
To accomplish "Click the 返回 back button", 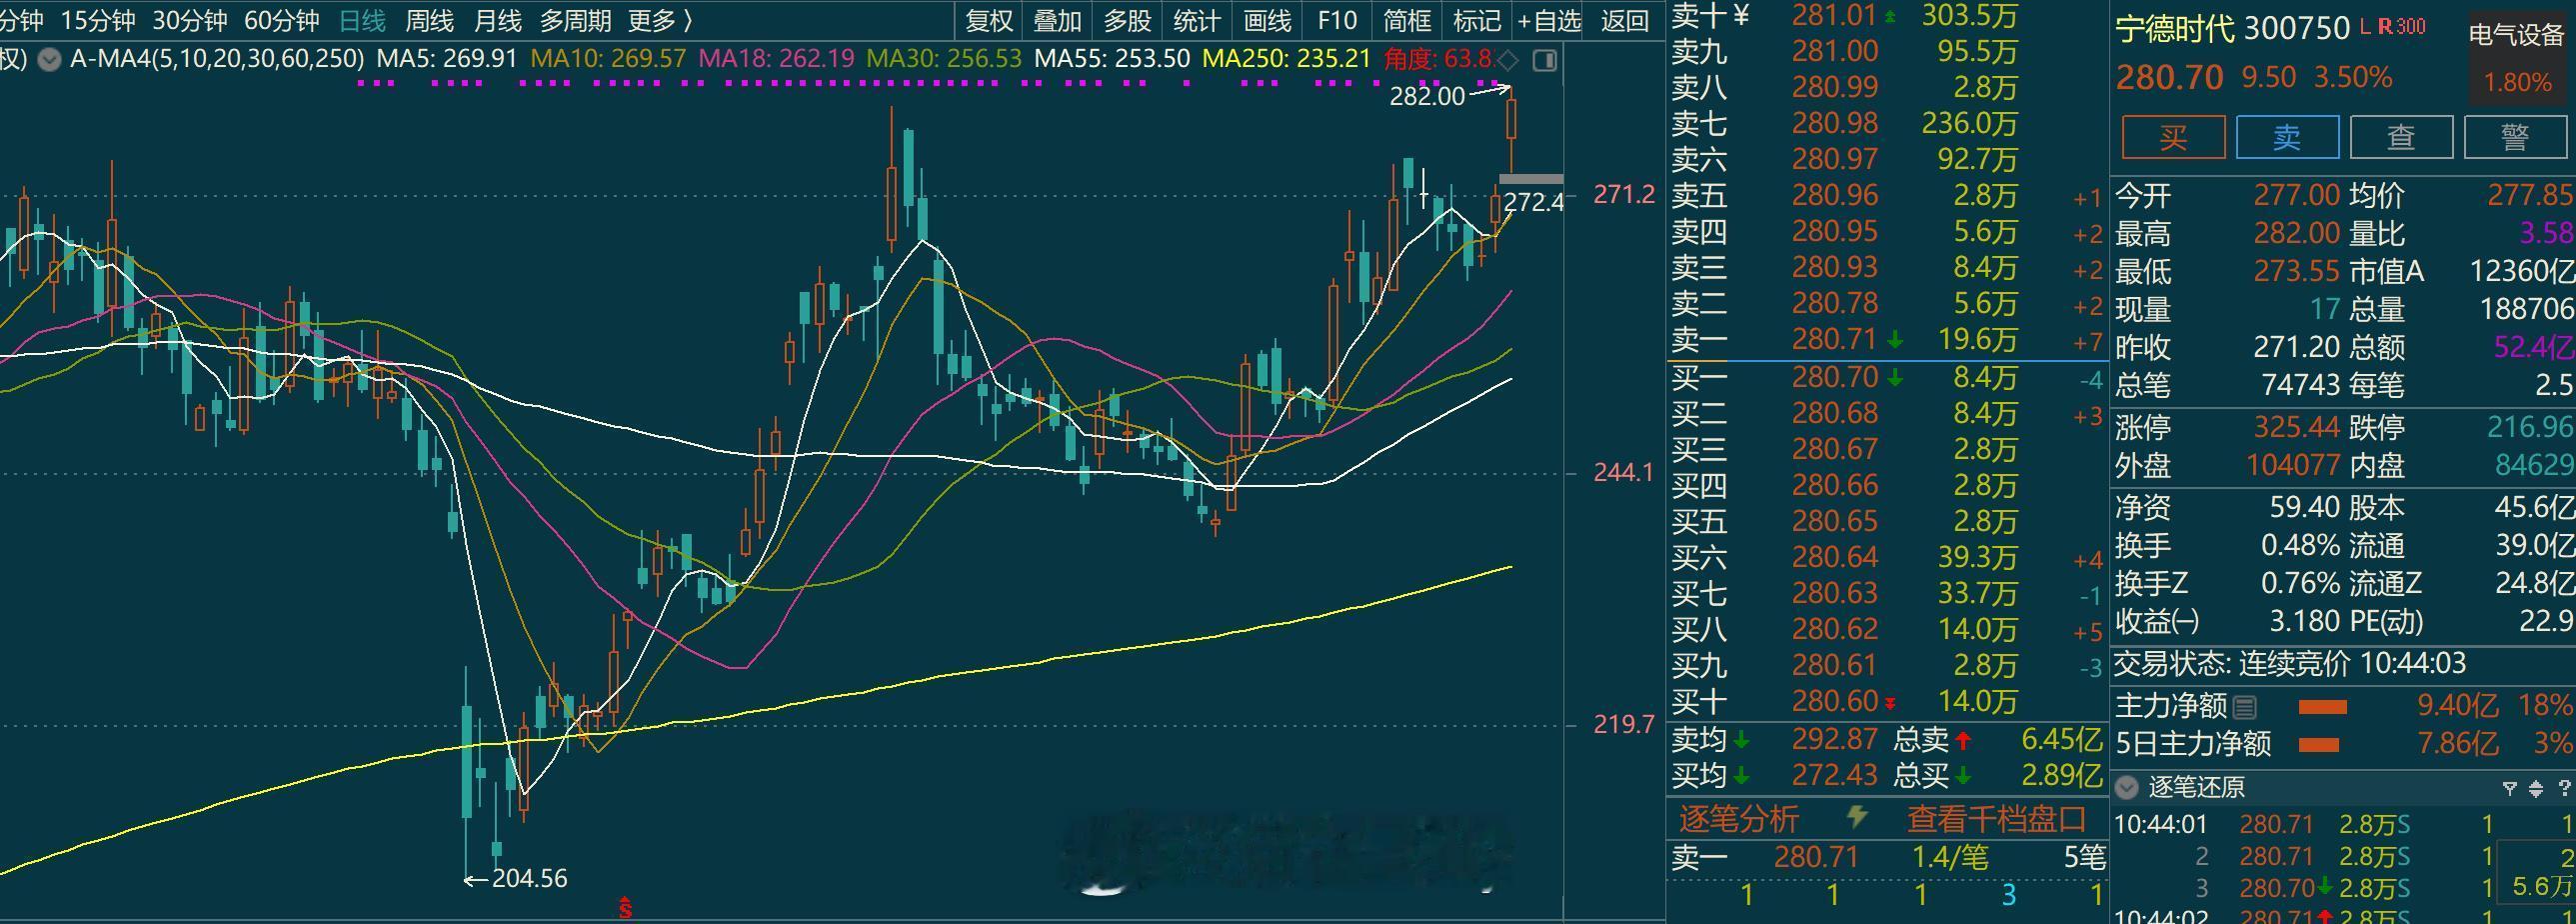I will point(1624,20).
